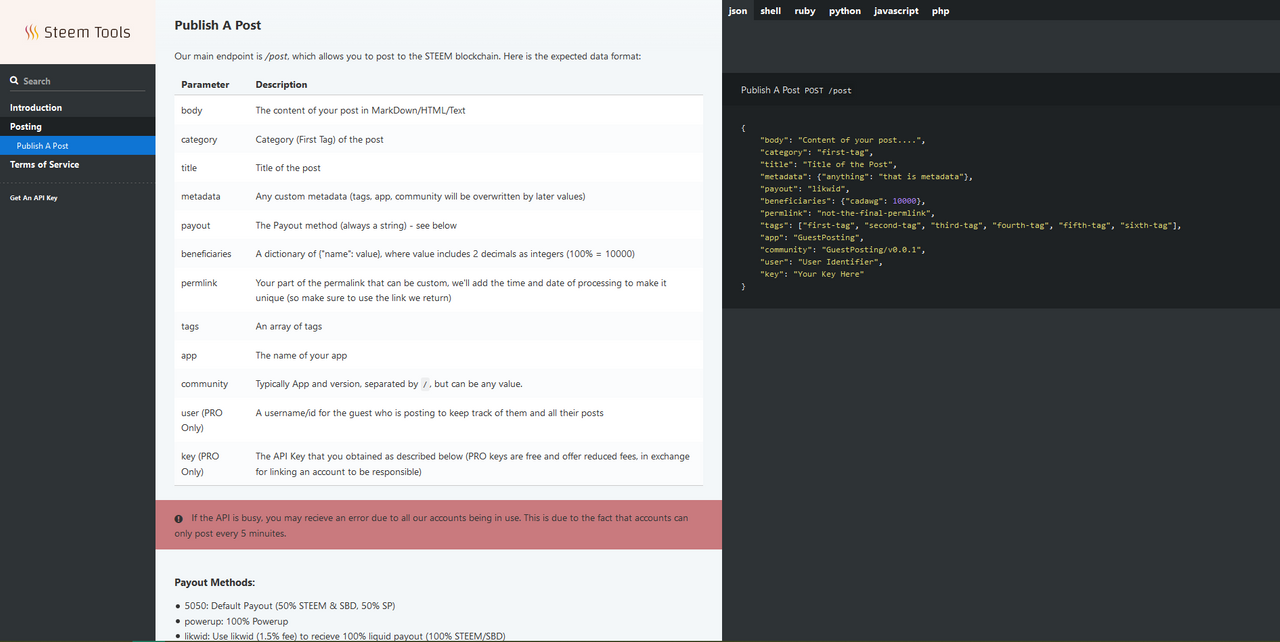
Task: Open the Introduction section in sidebar
Action: pyautogui.click(x=36, y=107)
